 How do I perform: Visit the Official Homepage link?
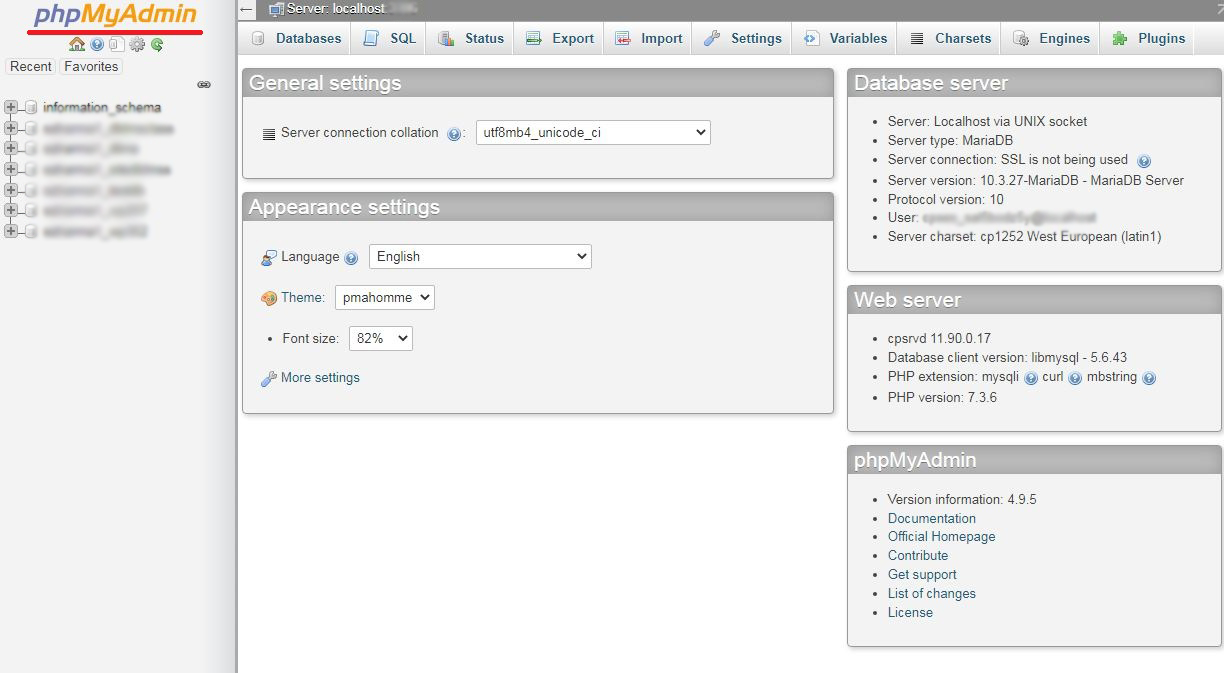click(942, 537)
